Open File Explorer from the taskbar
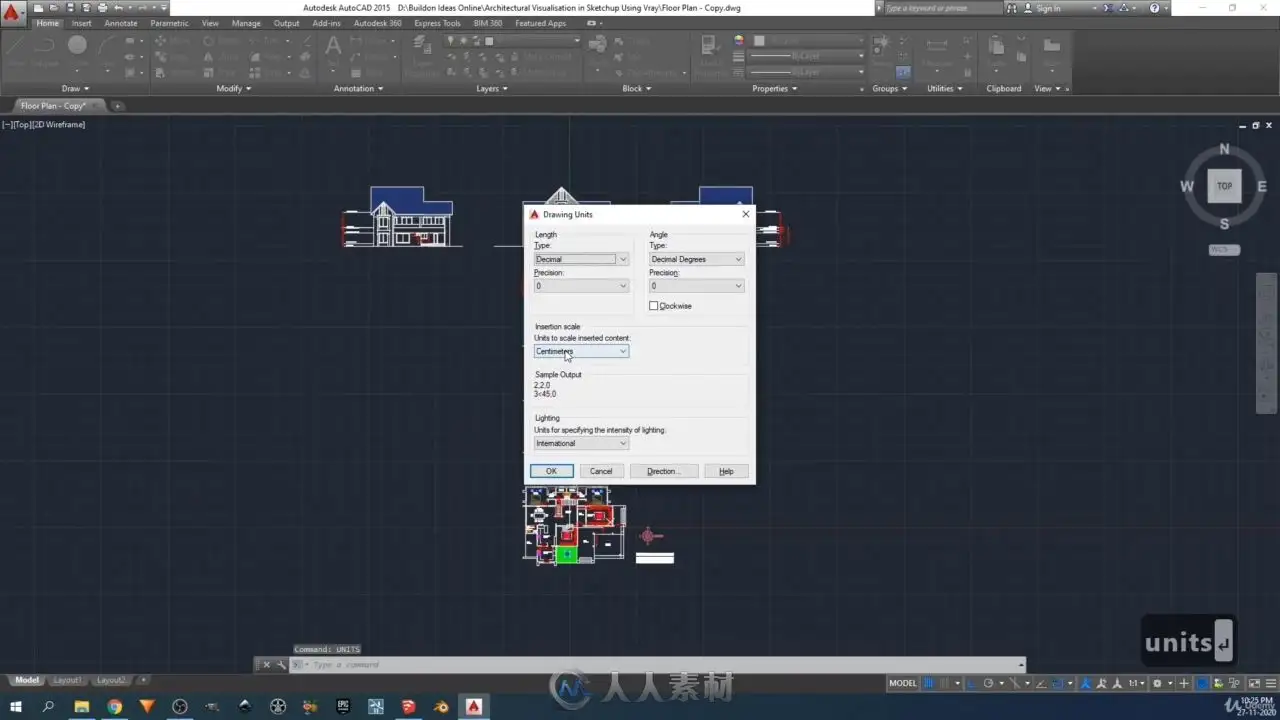The width and height of the screenshot is (1280, 720). click(x=82, y=707)
